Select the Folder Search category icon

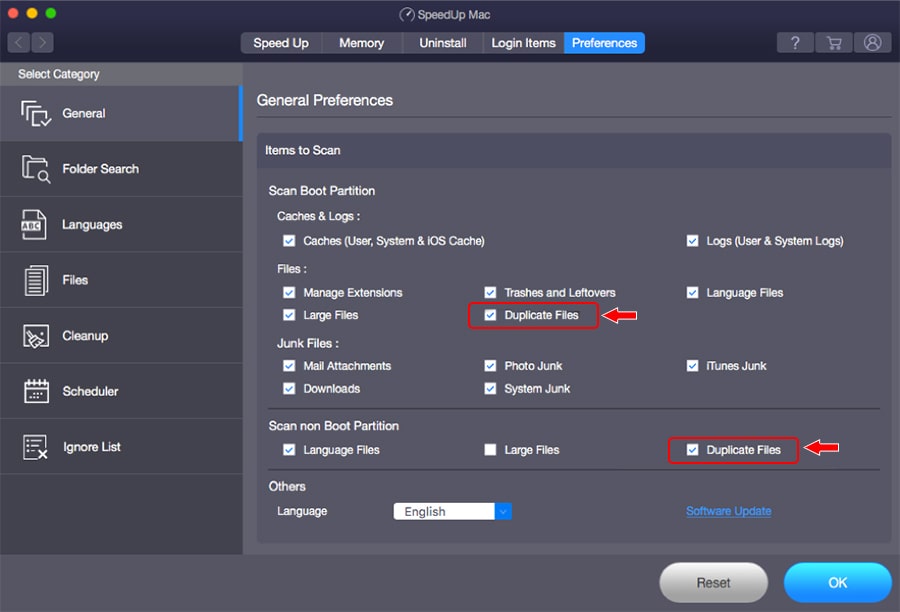tap(36, 169)
